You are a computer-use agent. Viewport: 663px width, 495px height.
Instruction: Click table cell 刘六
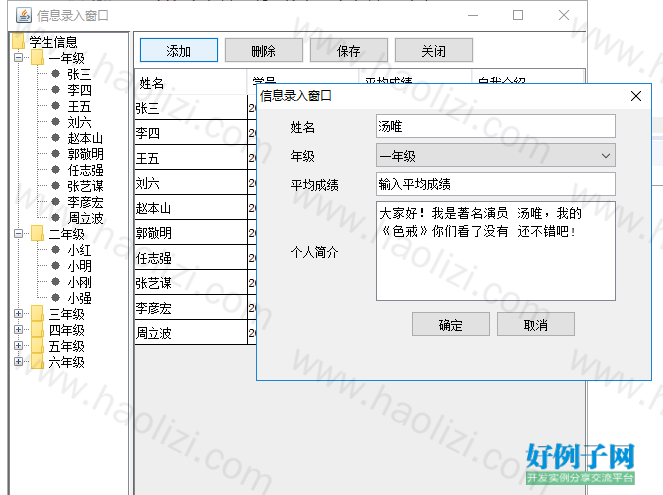point(191,183)
